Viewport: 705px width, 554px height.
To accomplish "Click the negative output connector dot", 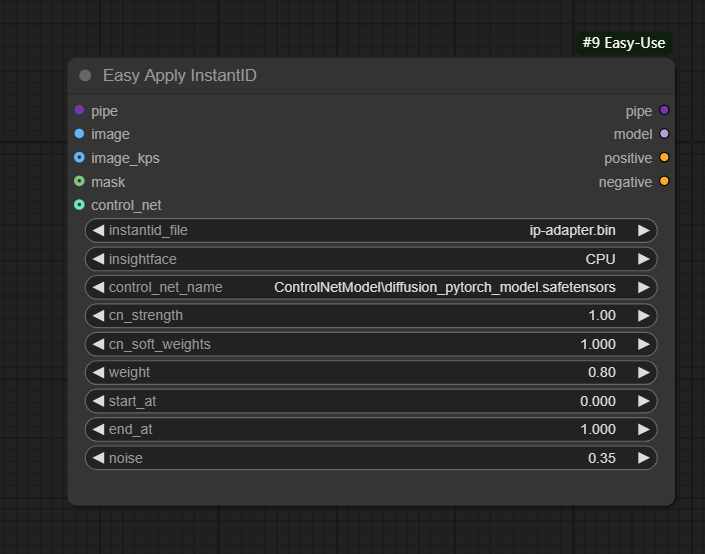I will tap(664, 181).
